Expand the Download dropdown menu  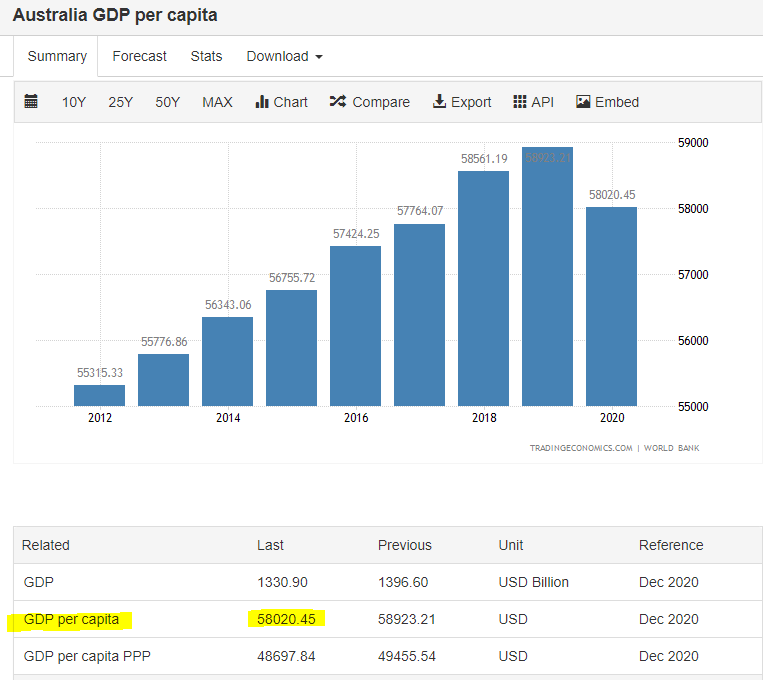point(284,56)
